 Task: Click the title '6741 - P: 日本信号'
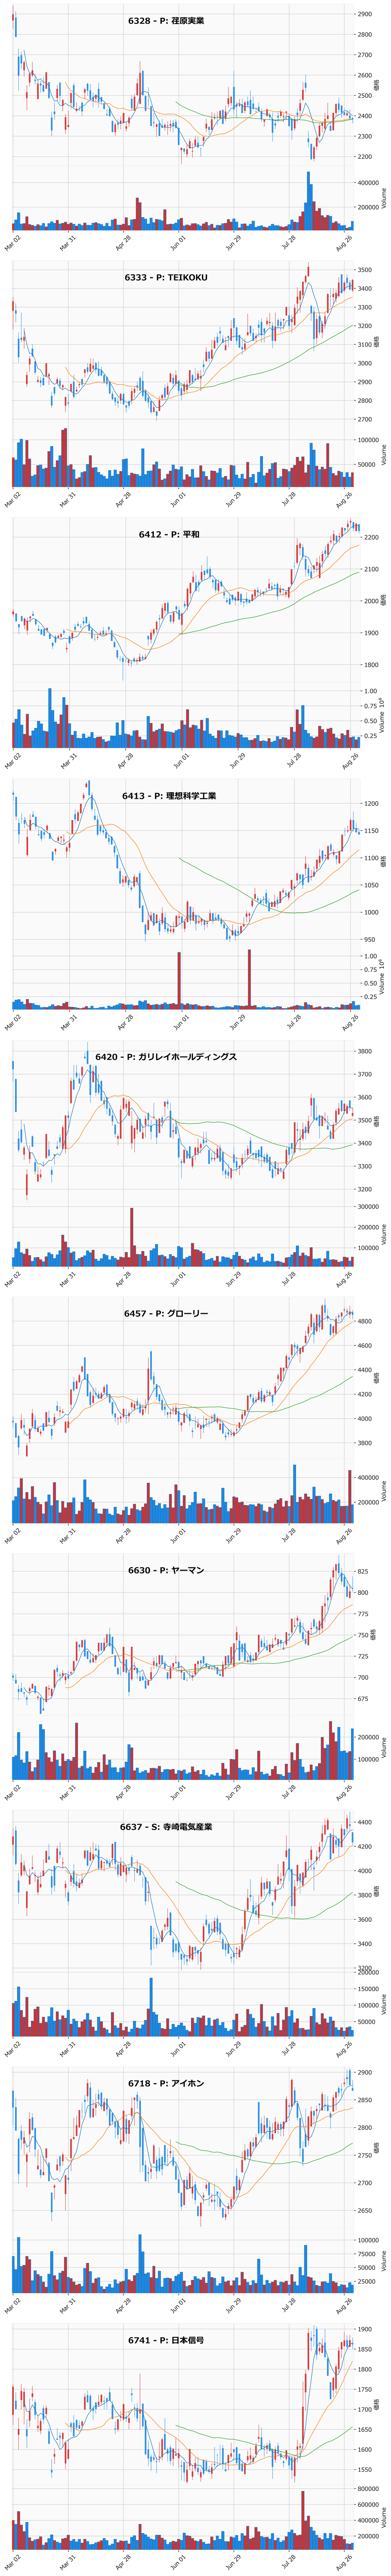166,2340
